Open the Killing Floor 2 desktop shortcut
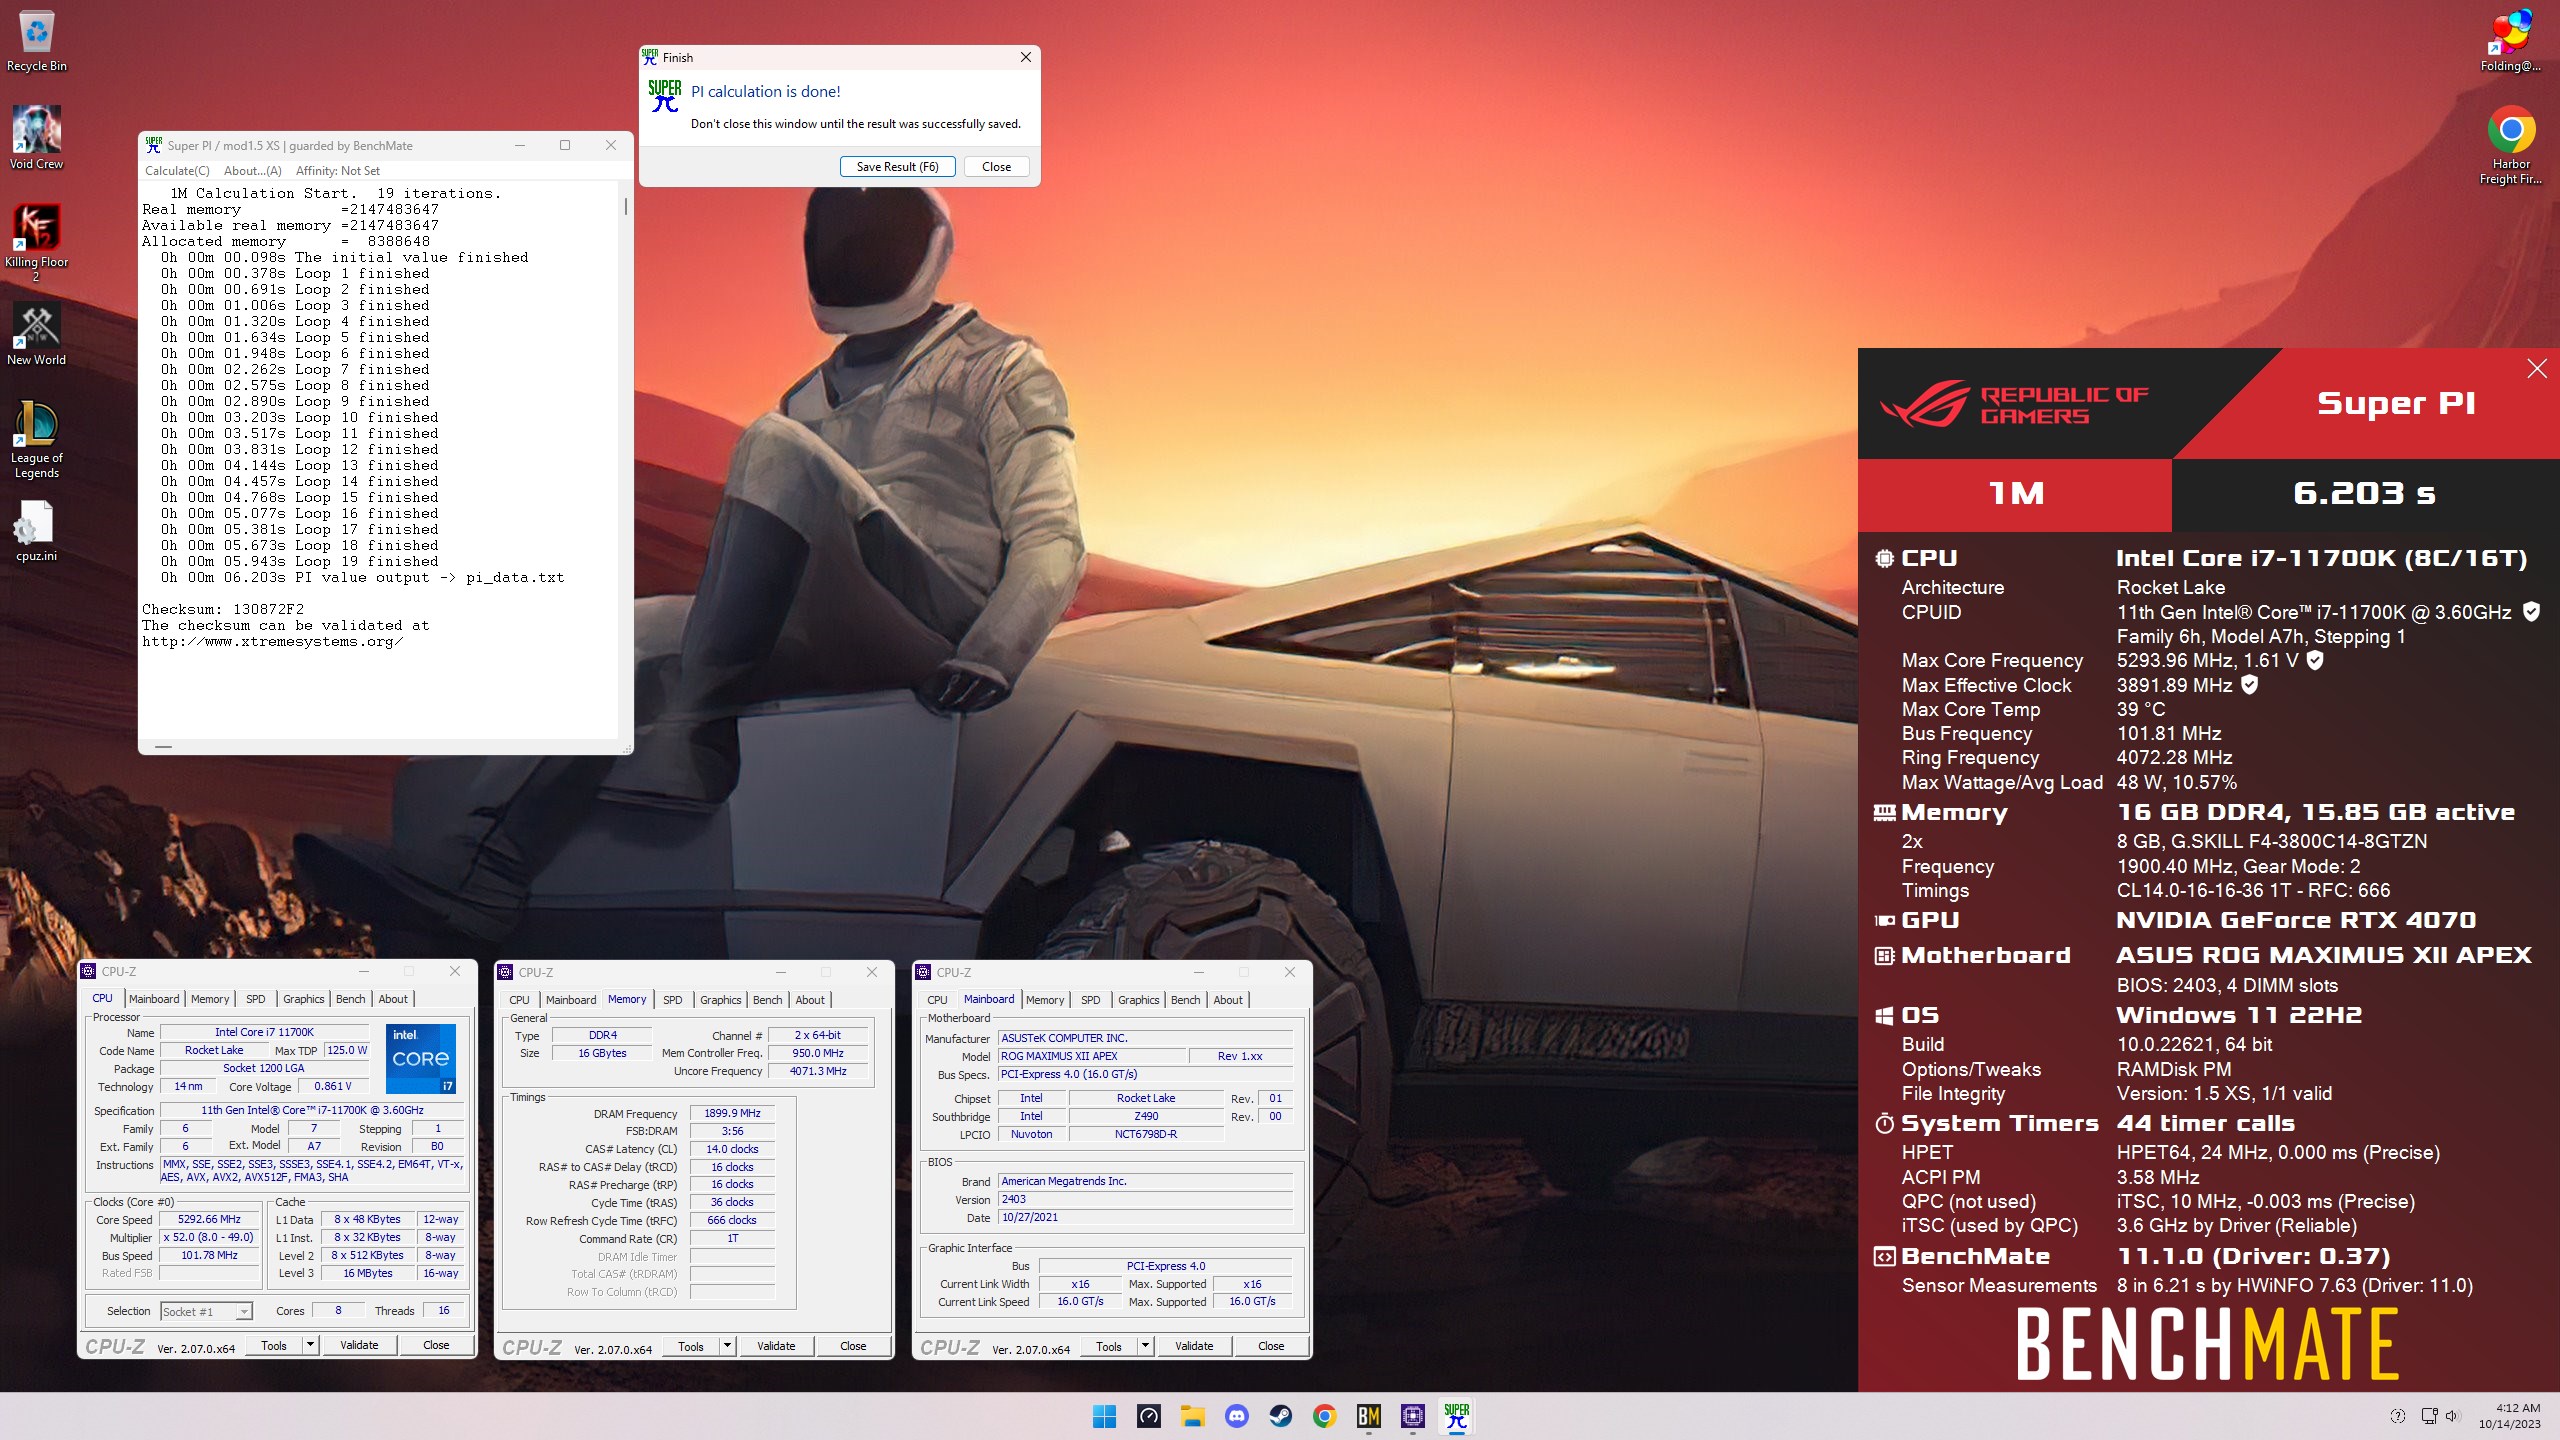This screenshot has height=1440, width=2560. [x=37, y=242]
